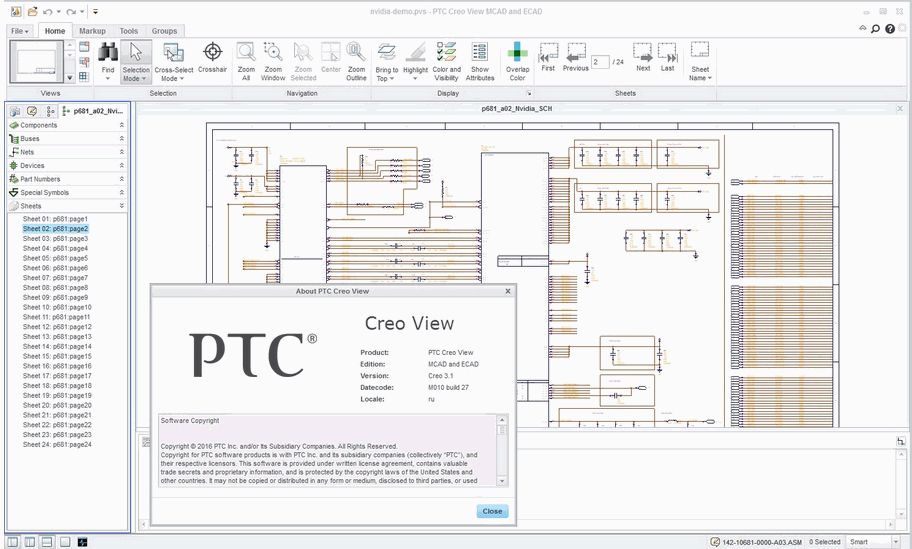Switch to the Tools tab
The height and width of the screenshot is (549, 912).
click(x=129, y=31)
